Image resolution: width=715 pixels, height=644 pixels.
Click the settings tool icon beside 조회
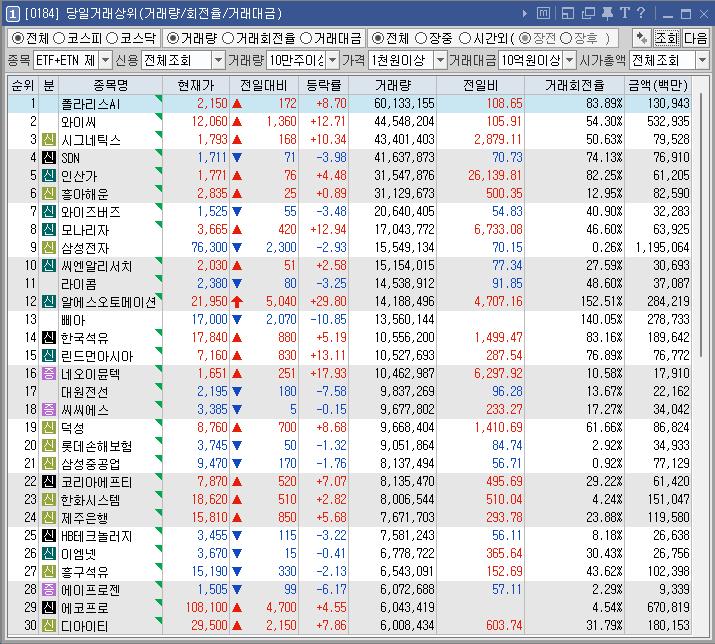point(642,38)
